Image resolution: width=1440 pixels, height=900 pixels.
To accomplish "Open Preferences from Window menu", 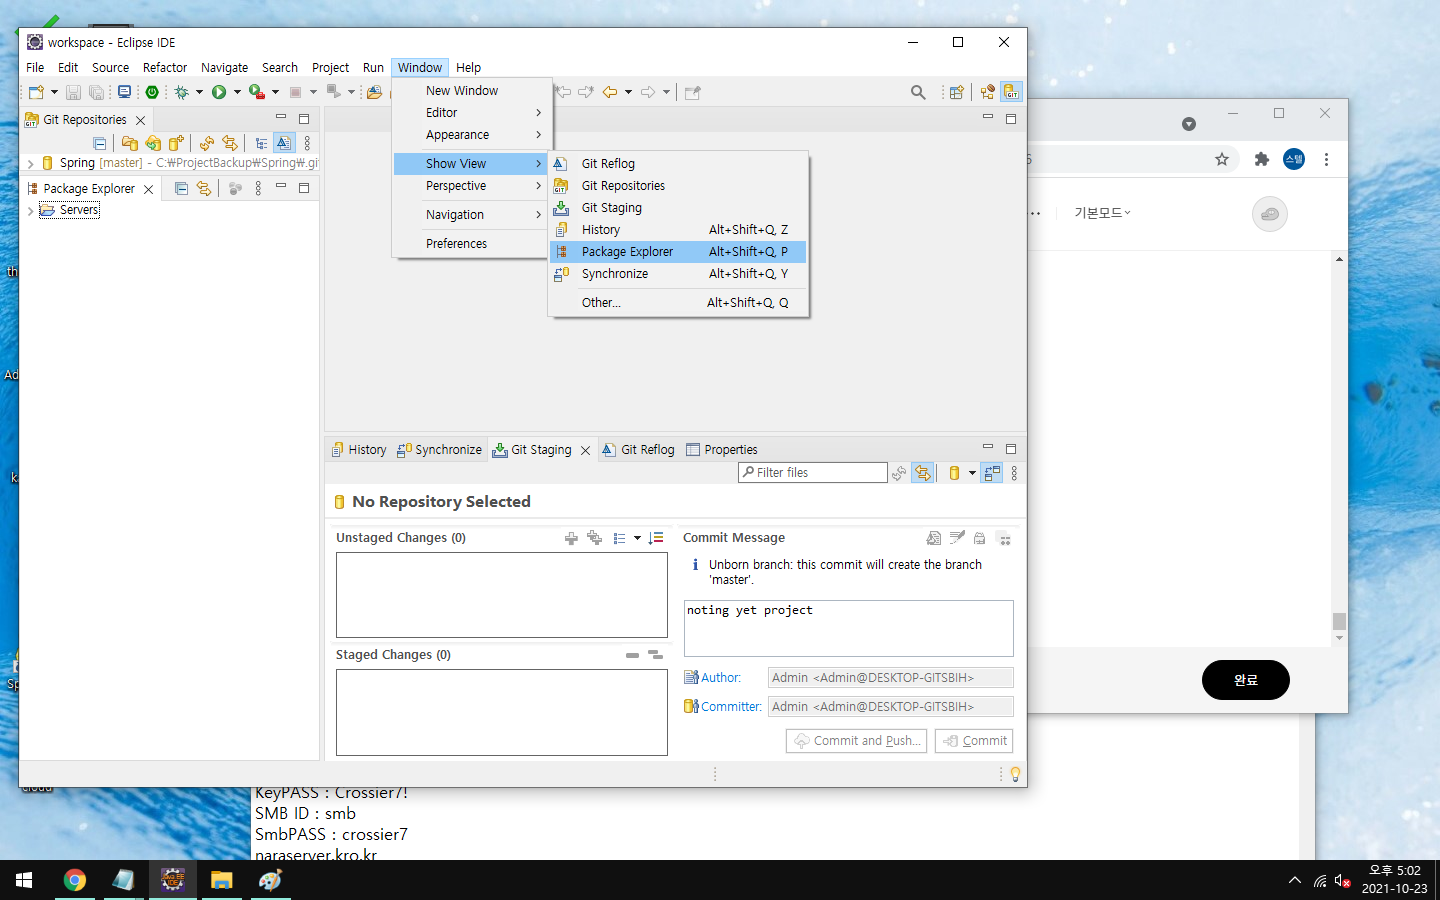I will (471, 244).
